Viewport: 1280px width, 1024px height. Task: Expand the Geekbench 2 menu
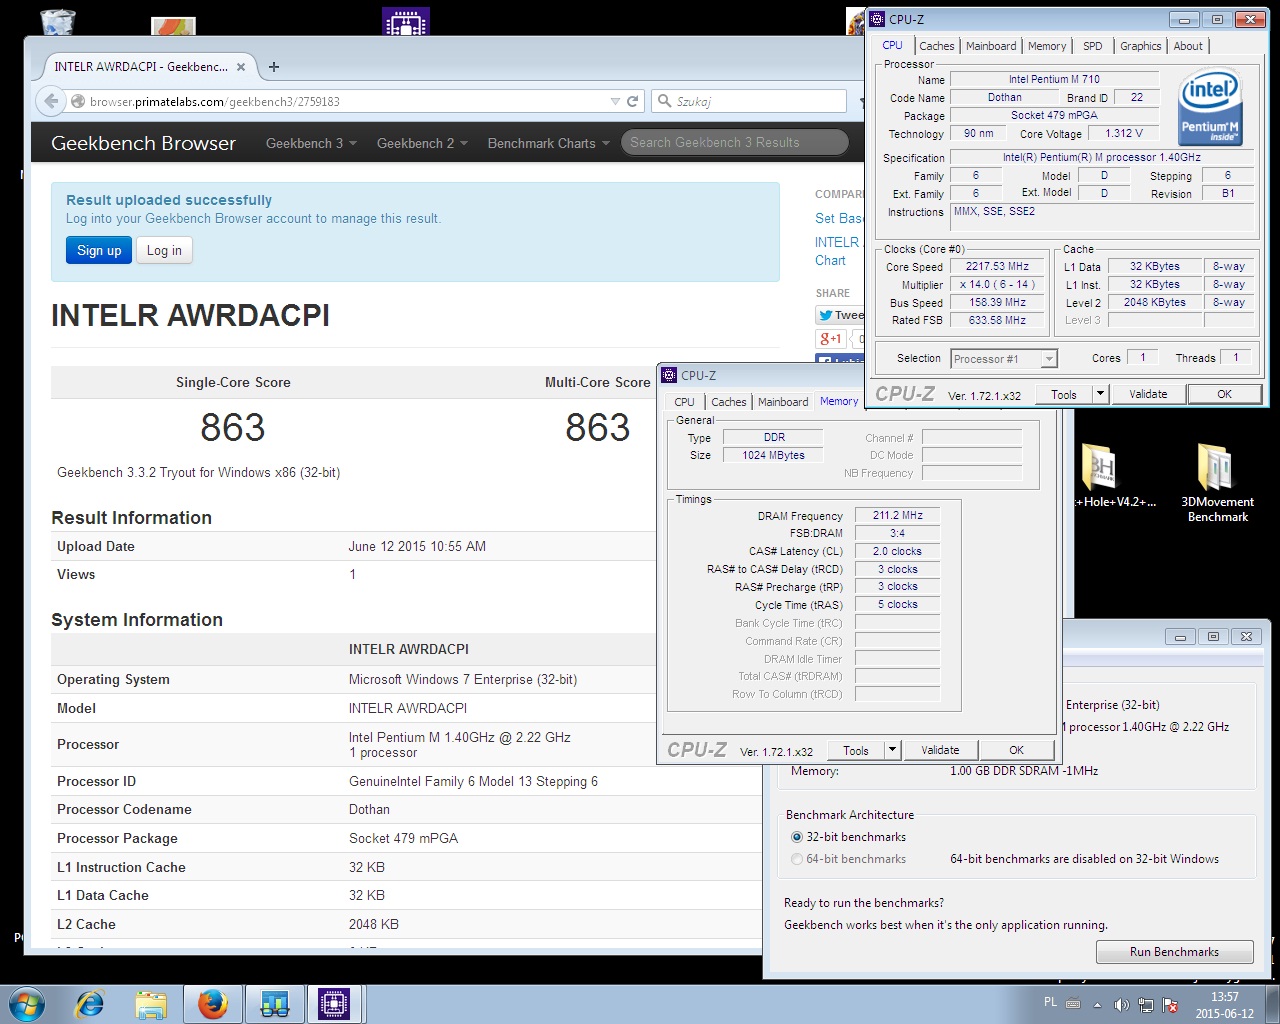pyautogui.click(x=422, y=143)
